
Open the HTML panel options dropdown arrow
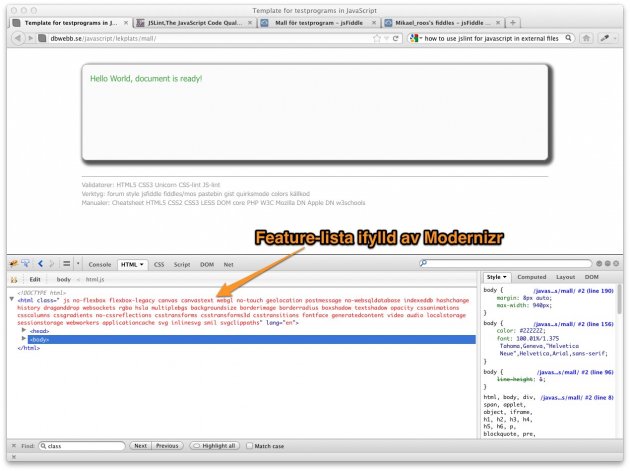click(142, 264)
